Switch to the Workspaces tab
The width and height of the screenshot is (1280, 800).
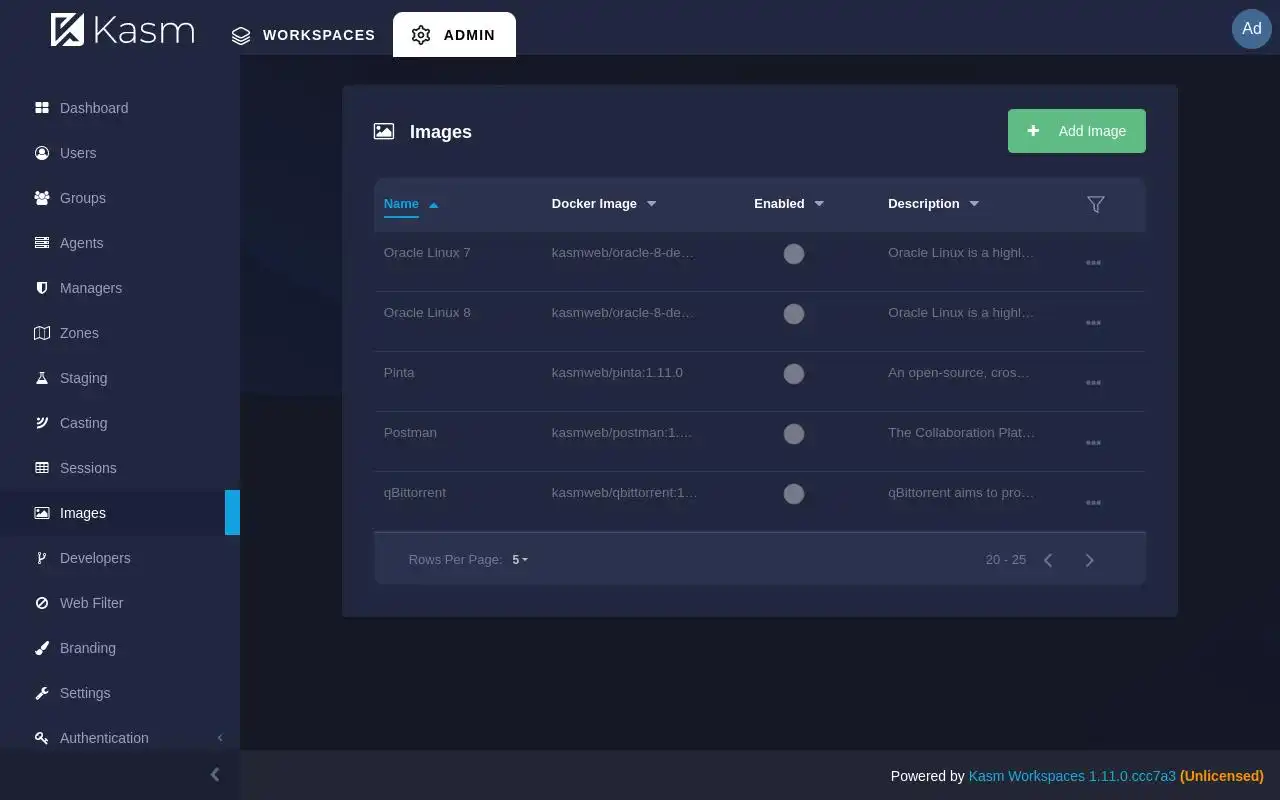[x=303, y=35]
